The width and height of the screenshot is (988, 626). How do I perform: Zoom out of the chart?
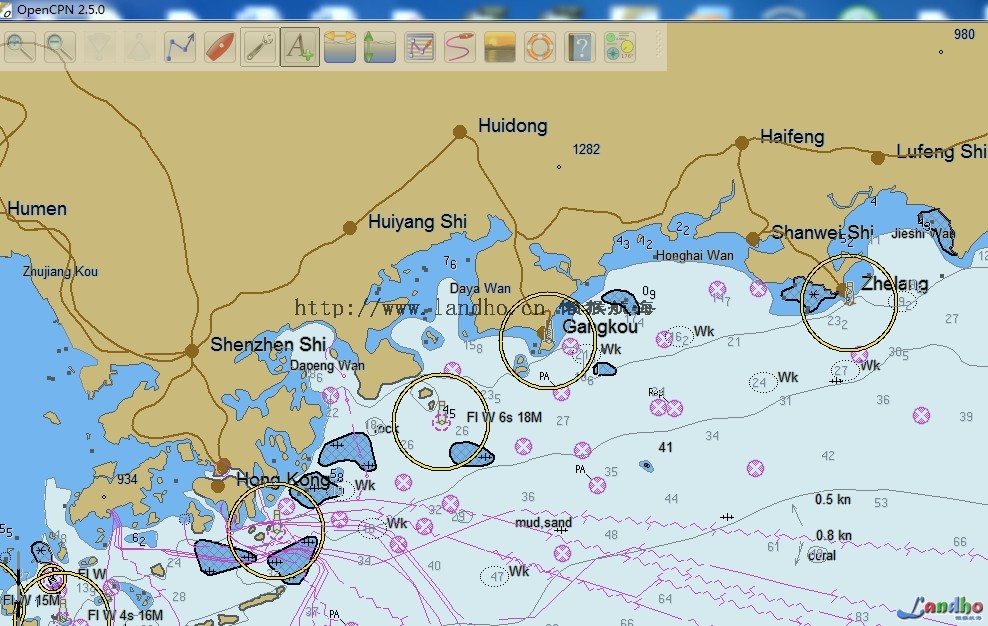60,47
